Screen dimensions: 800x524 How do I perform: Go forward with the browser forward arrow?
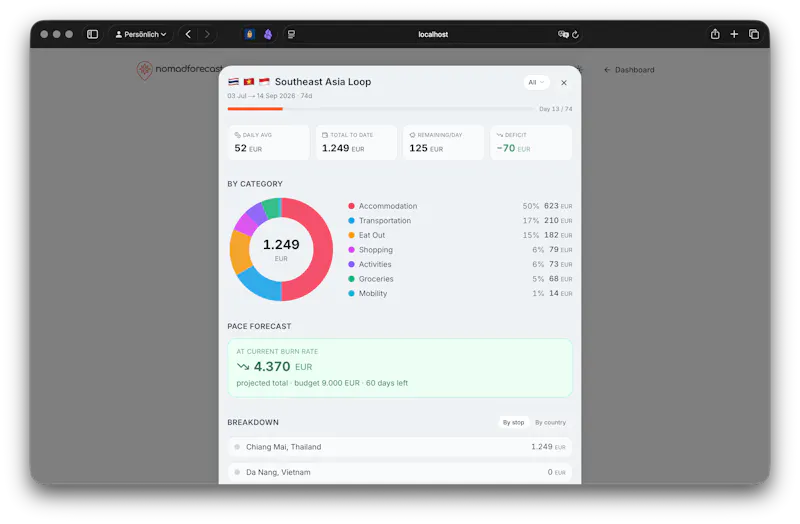(207, 34)
